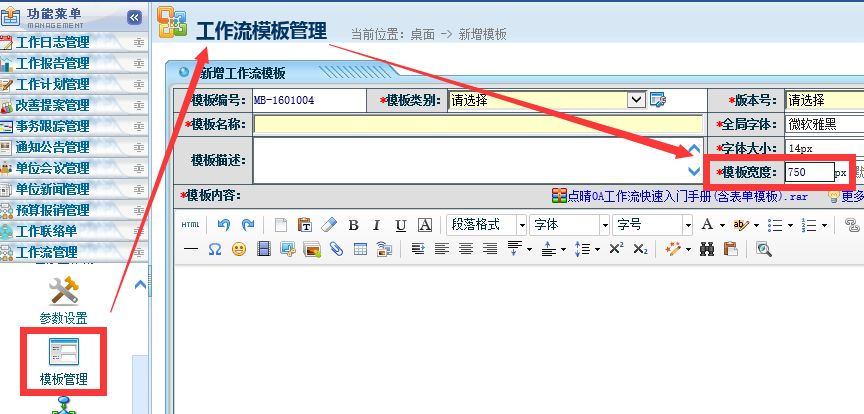Image resolution: width=864 pixels, height=414 pixels.
Task: Switch editor to HTML source mode
Action: (x=190, y=225)
